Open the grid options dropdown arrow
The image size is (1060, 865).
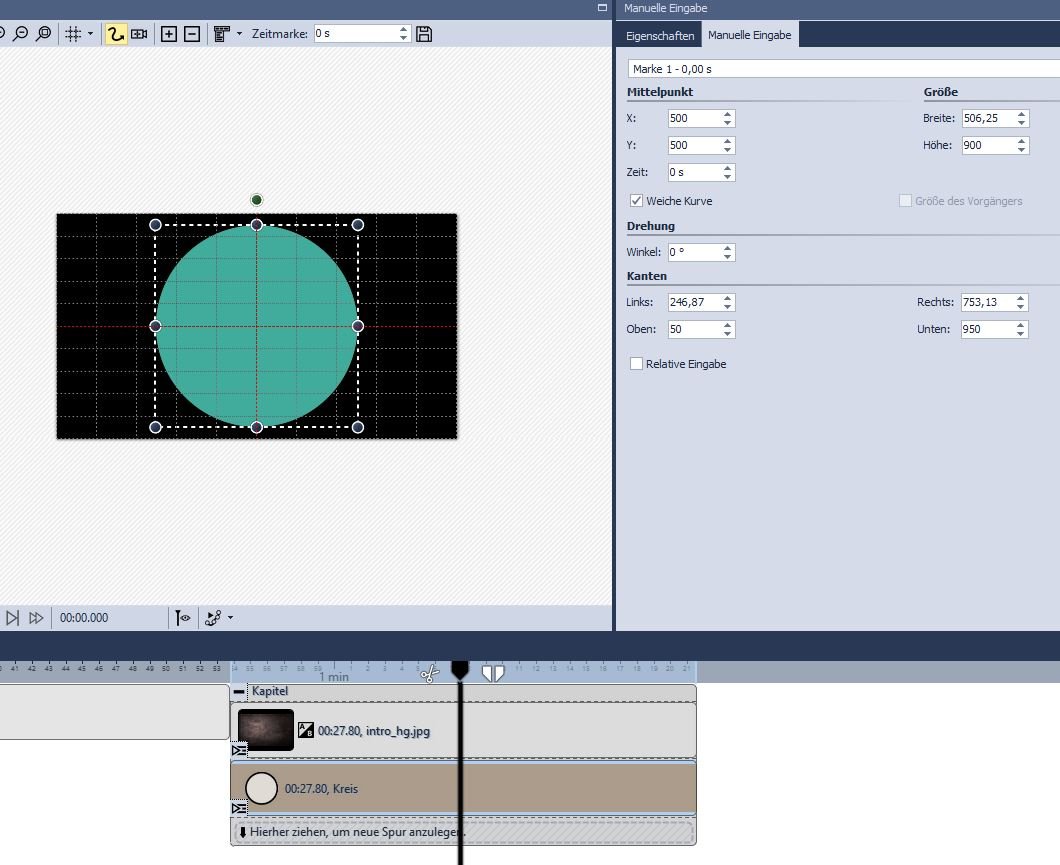[91, 34]
